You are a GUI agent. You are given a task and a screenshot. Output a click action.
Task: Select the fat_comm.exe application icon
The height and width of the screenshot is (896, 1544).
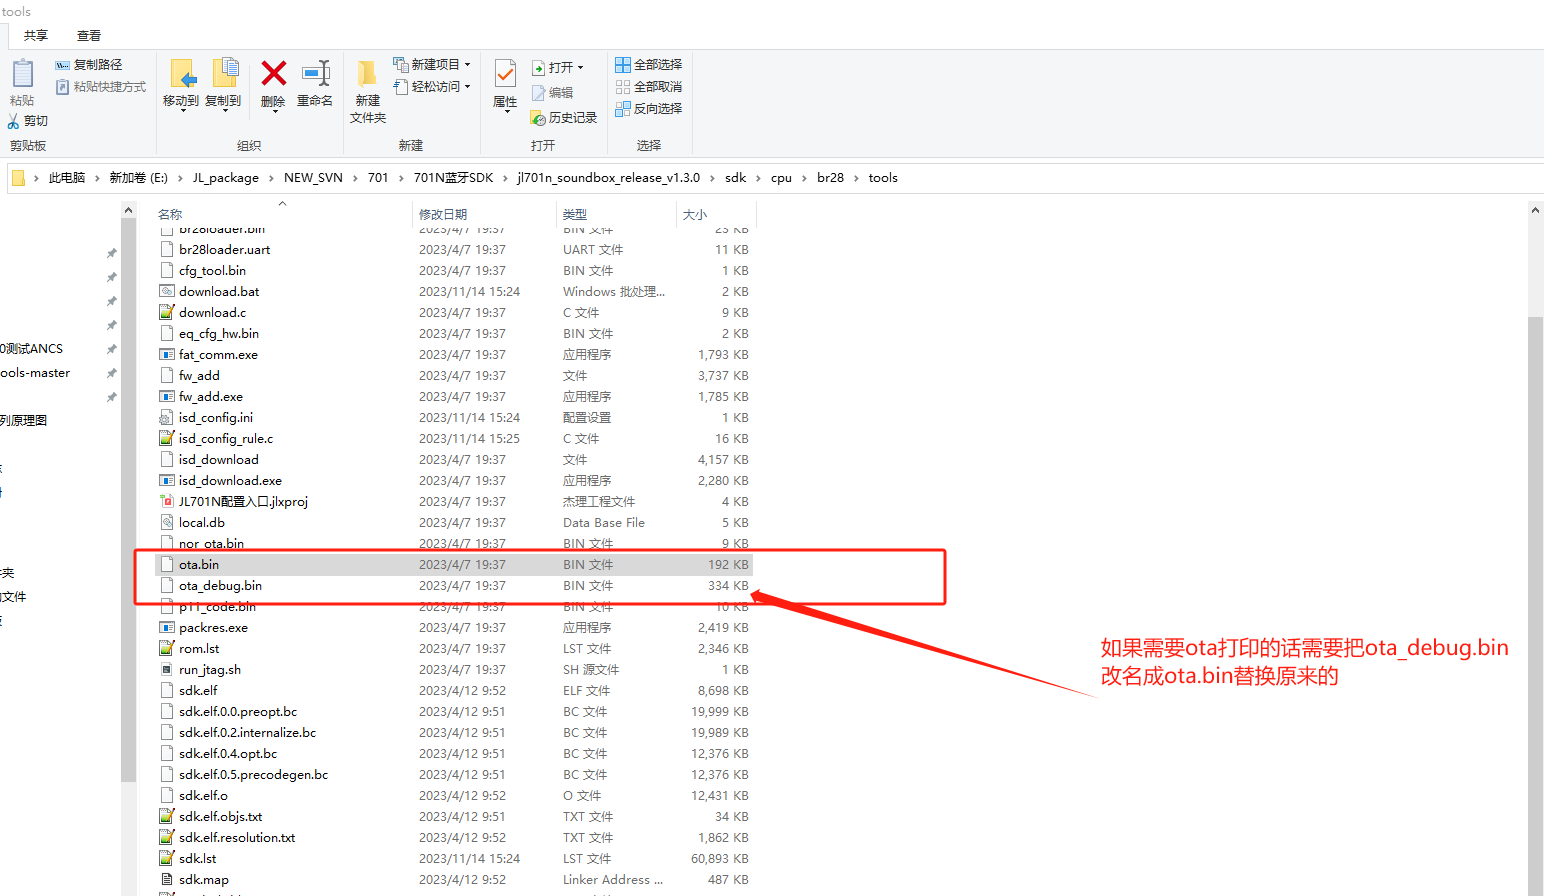click(167, 355)
